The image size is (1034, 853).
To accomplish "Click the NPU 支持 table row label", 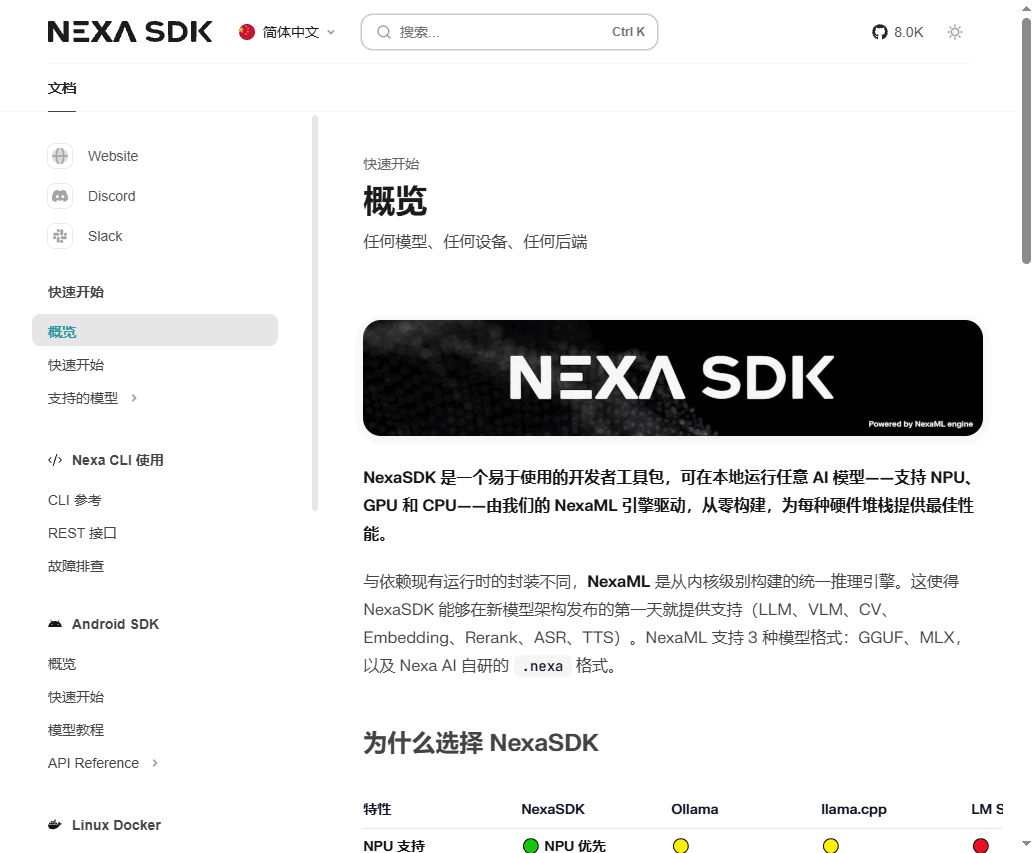I will [x=394, y=846].
